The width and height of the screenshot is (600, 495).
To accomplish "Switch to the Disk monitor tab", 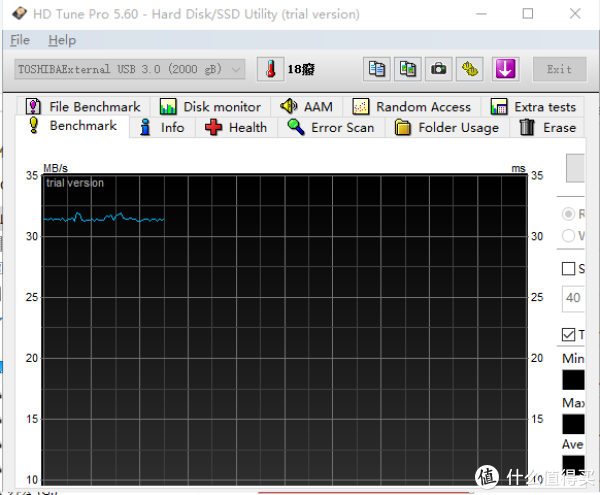I will click(x=210, y=107).
